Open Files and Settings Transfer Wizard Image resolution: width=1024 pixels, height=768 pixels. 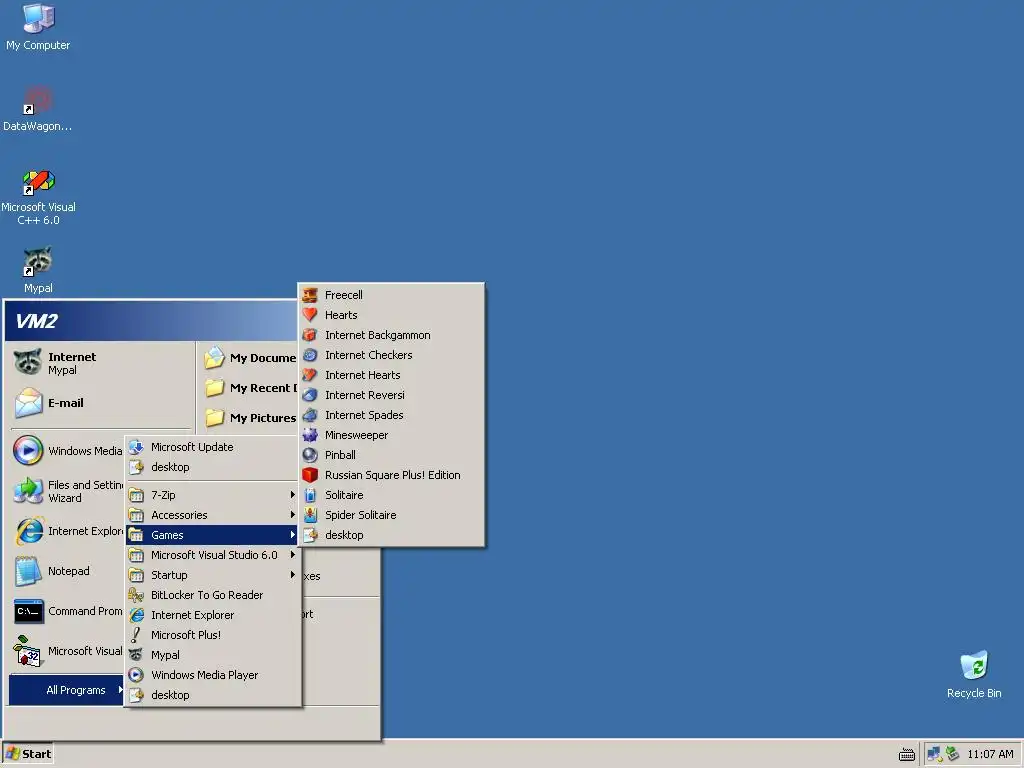[x=67, y=491]
